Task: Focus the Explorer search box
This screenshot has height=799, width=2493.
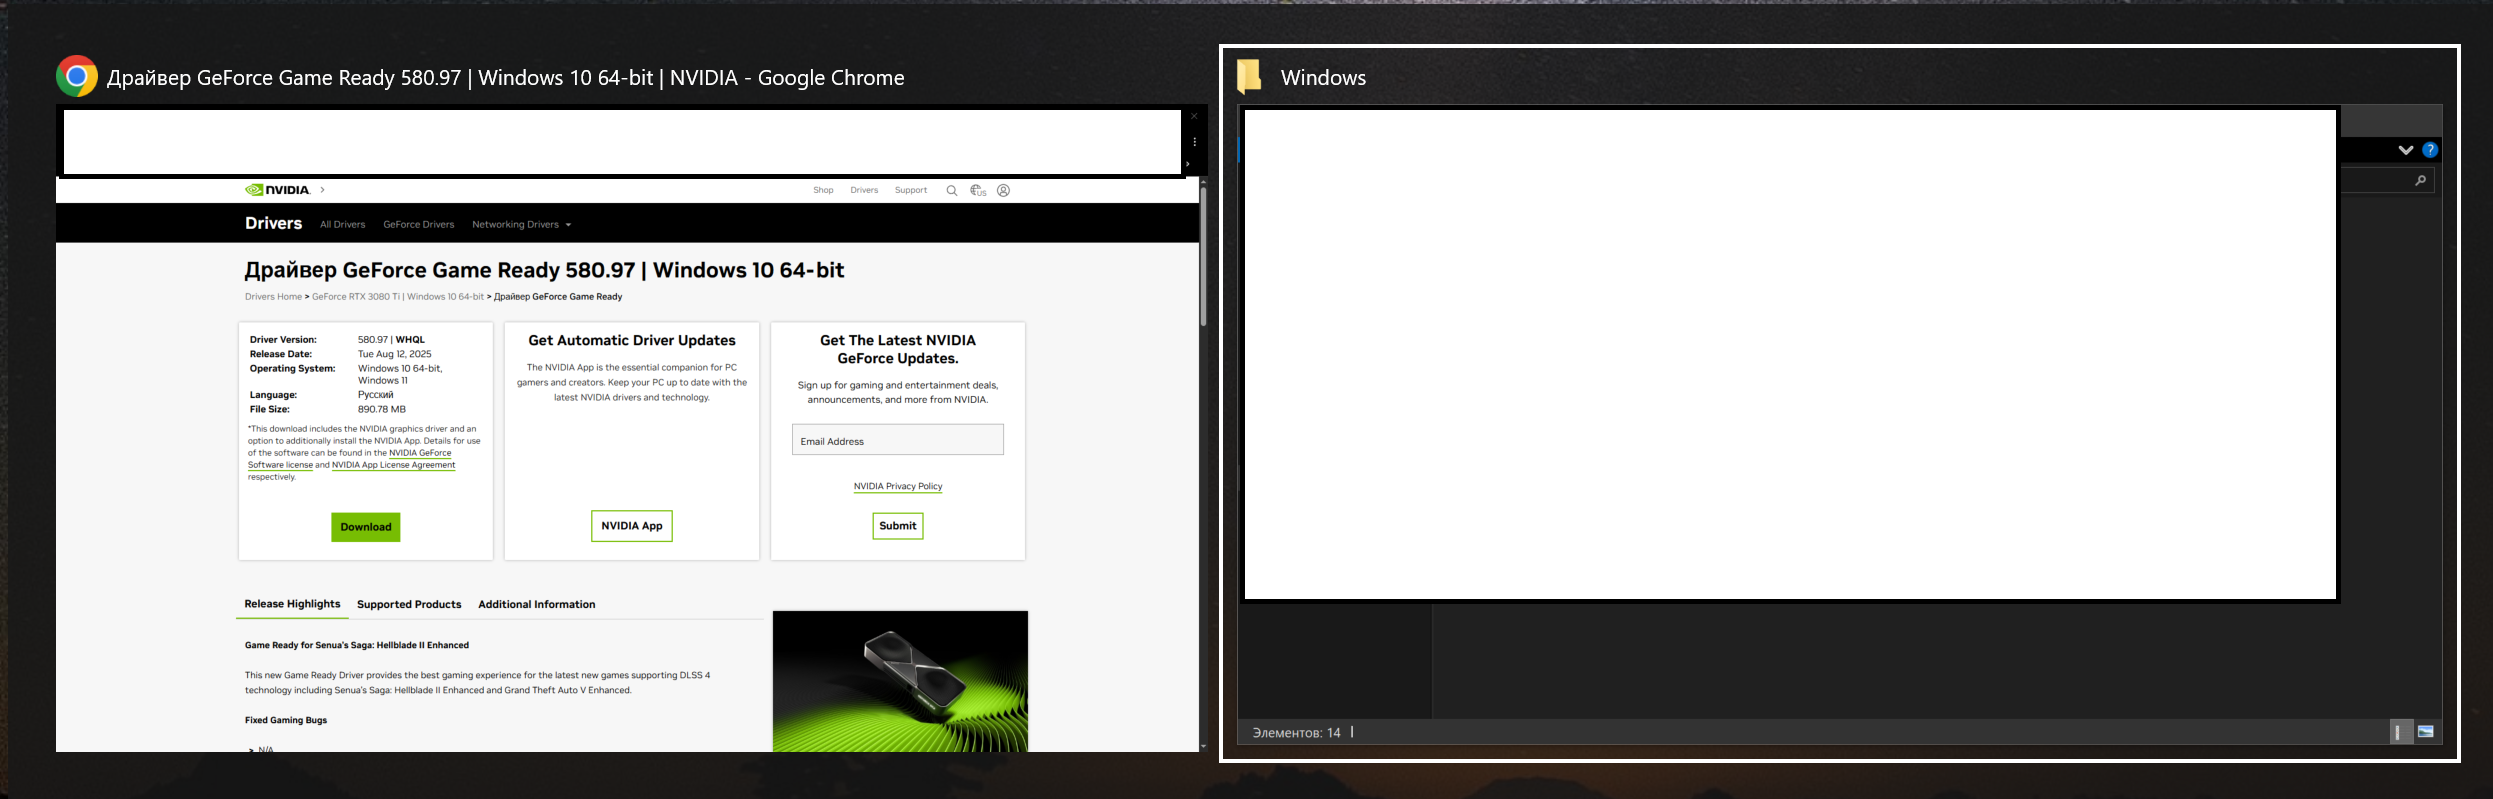Action: (2386, 181)
